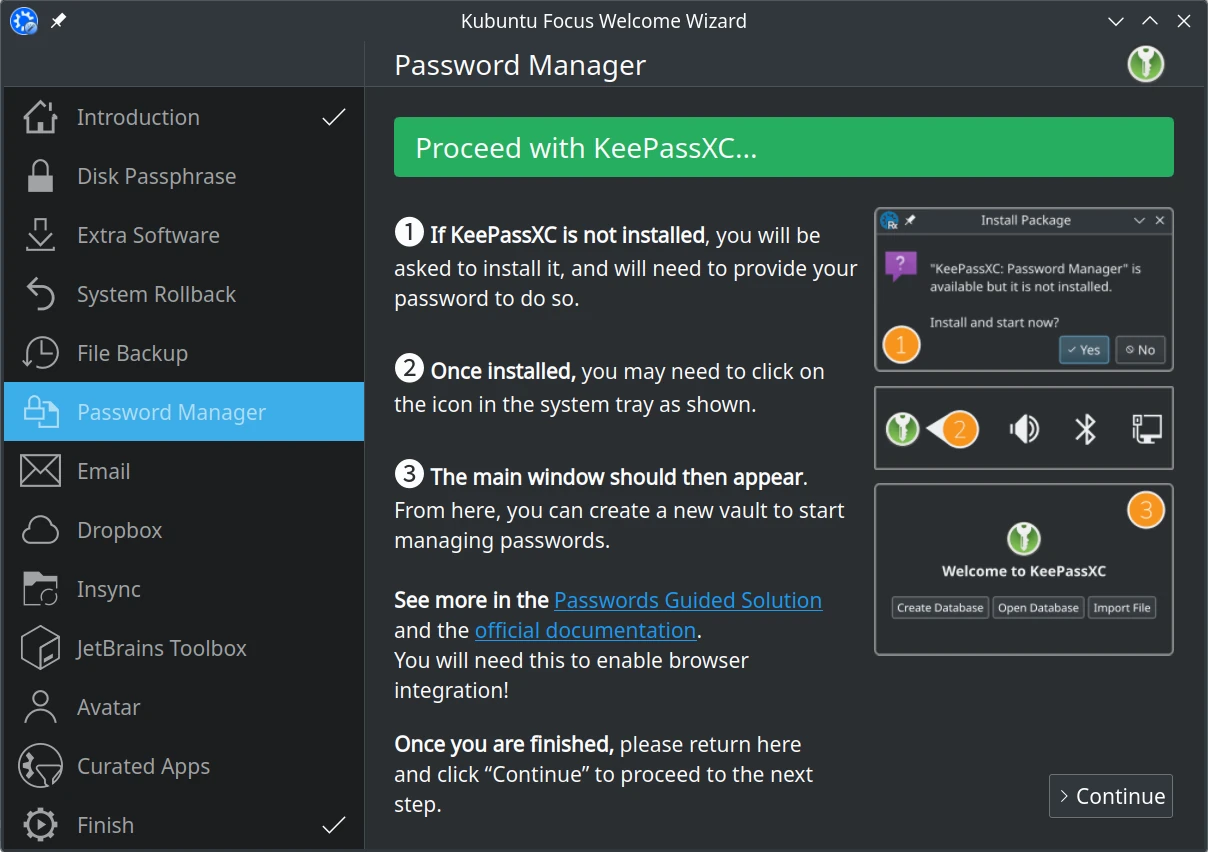This screenshot has height=852, width=1208.
Task: Click the Email envelope icon
Action: (40, 472)
